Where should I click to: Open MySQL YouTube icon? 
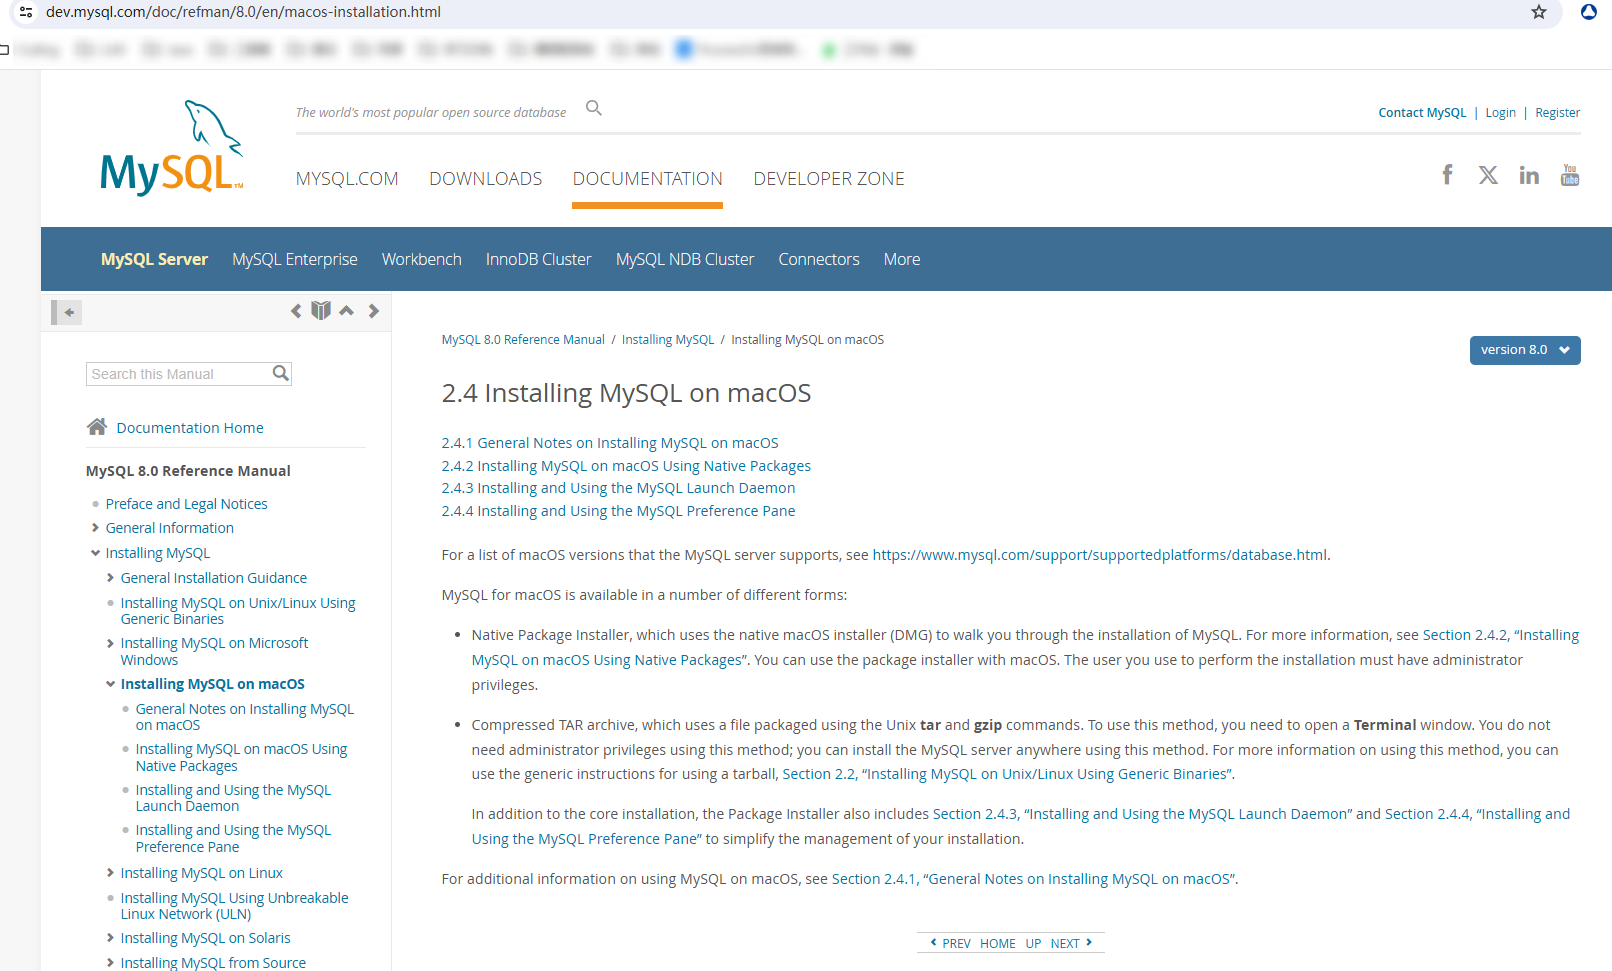pos(1570,175)
